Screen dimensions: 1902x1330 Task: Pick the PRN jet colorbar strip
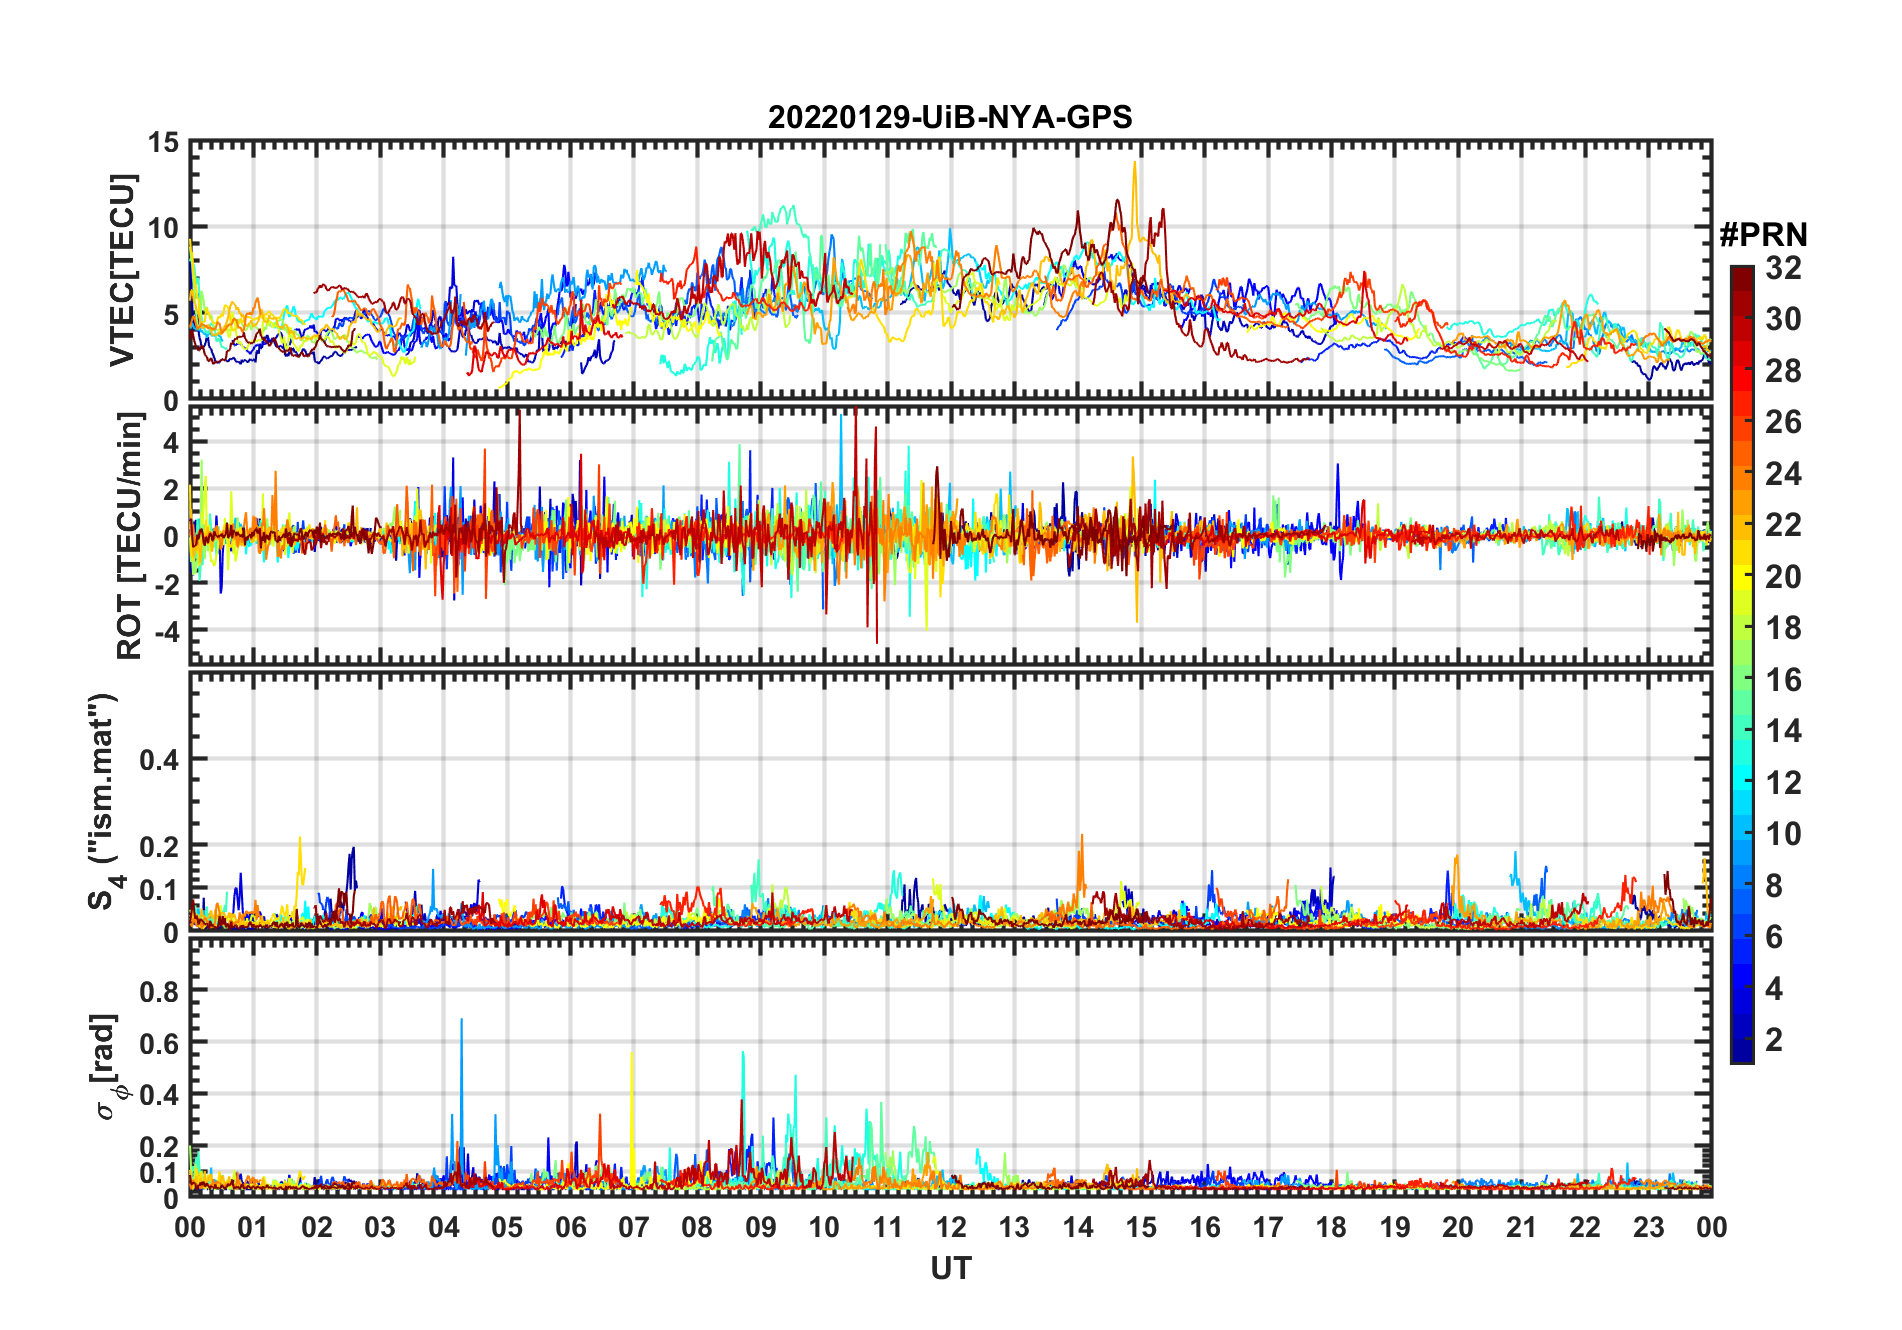[x=1742, y=664]
